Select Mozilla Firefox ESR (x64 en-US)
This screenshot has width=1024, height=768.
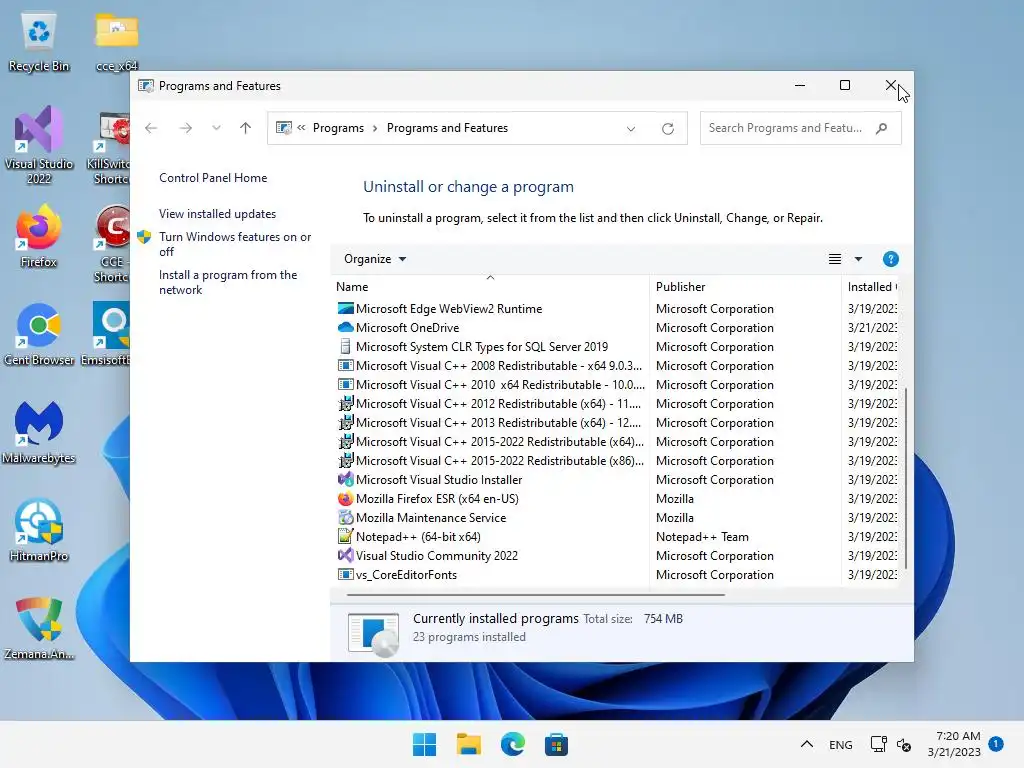pyautogui.click(x=615, y=498)
